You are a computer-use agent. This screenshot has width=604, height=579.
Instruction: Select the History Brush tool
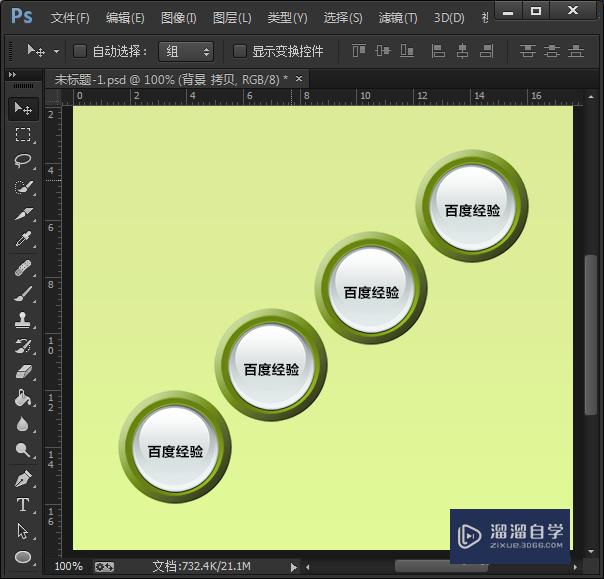(x=23, y=346)
